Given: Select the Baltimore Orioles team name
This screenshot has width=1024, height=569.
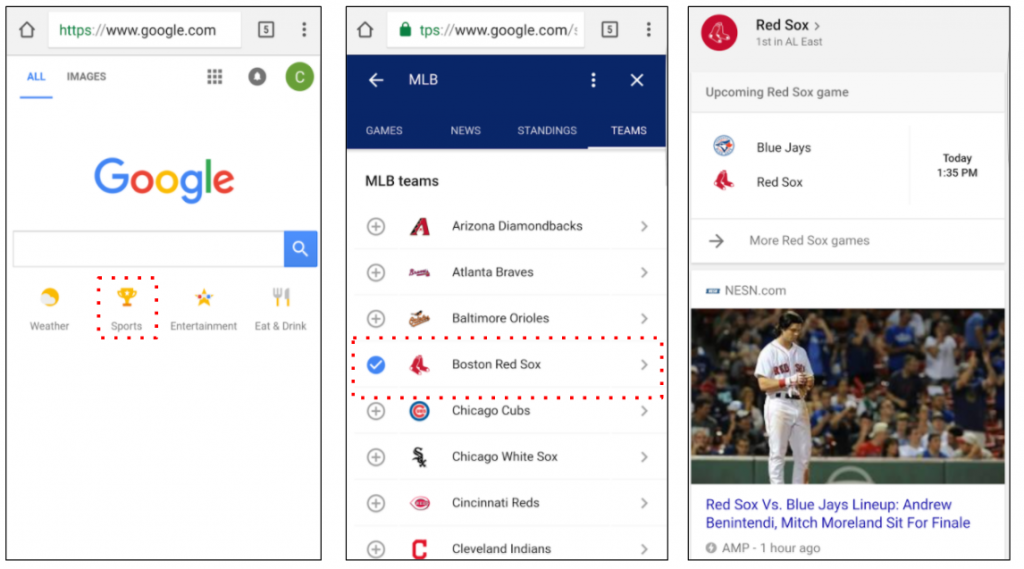Looking at the screenshot, I should click(x=500, y=318).
